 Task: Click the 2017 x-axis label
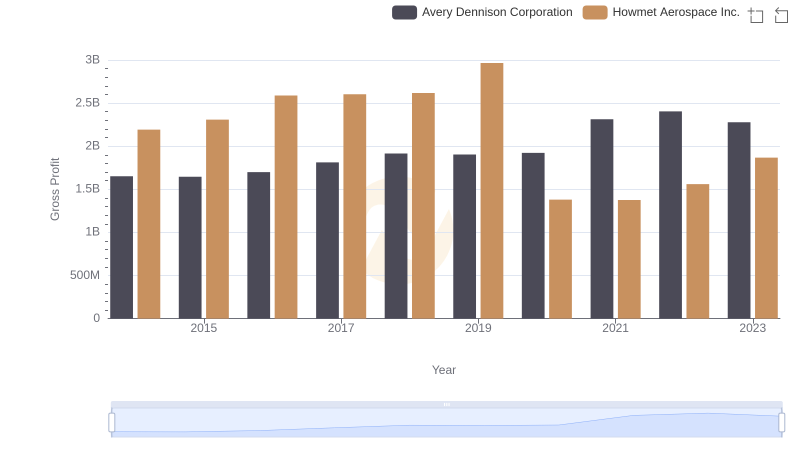341,328
